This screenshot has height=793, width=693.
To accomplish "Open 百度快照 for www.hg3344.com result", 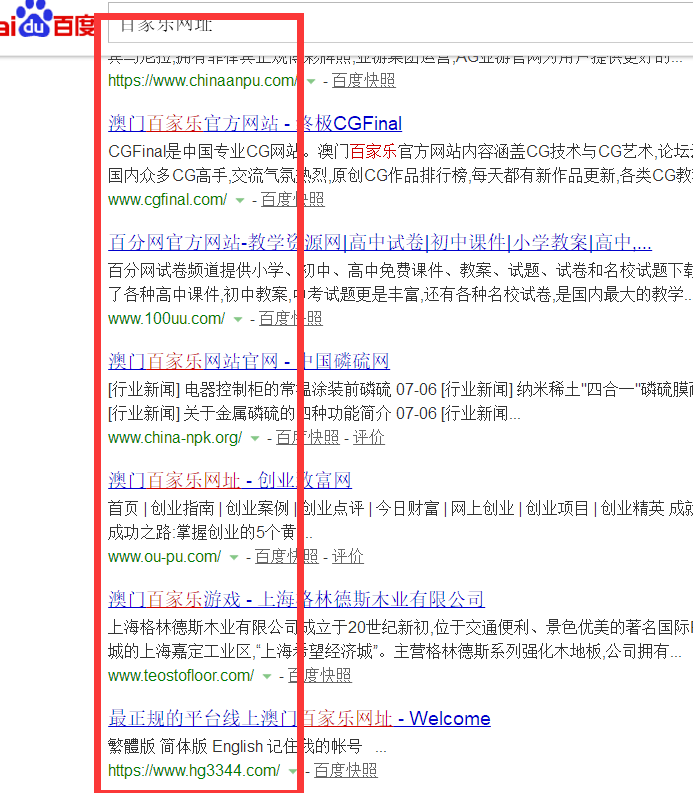I will pyautogui.click(x=345, y=771).
